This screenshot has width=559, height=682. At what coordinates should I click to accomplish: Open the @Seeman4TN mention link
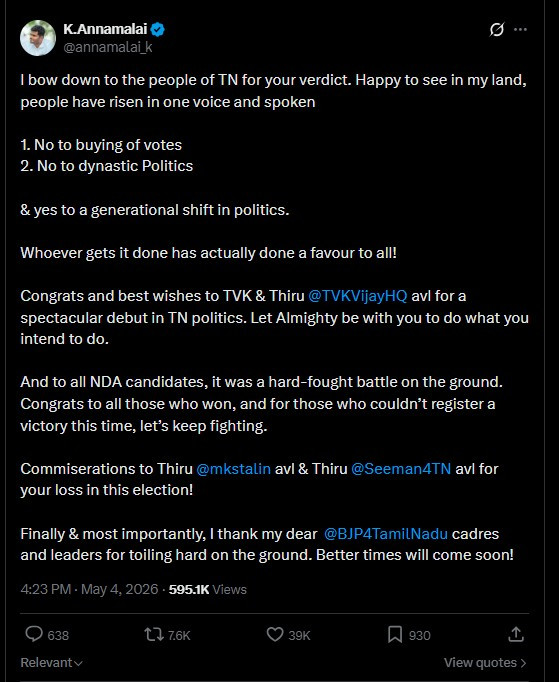click(401, 469)
